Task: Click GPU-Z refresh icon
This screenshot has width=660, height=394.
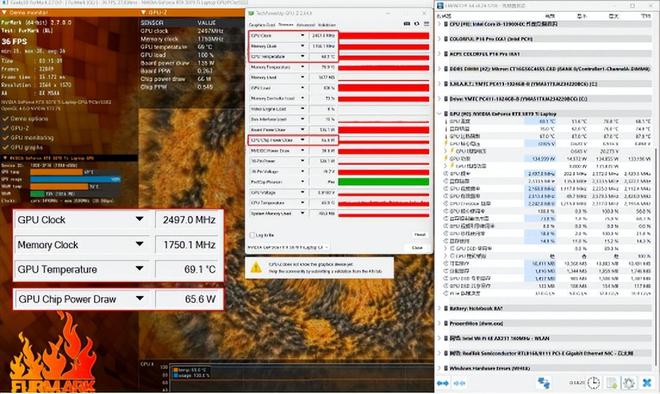Action: point(417,24)
